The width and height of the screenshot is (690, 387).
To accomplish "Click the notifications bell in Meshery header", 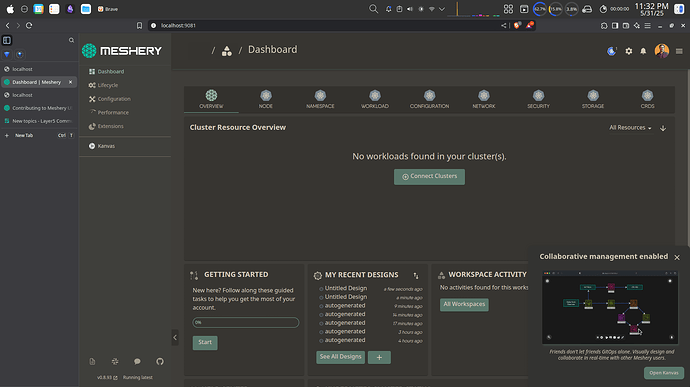I will (643, 51).
